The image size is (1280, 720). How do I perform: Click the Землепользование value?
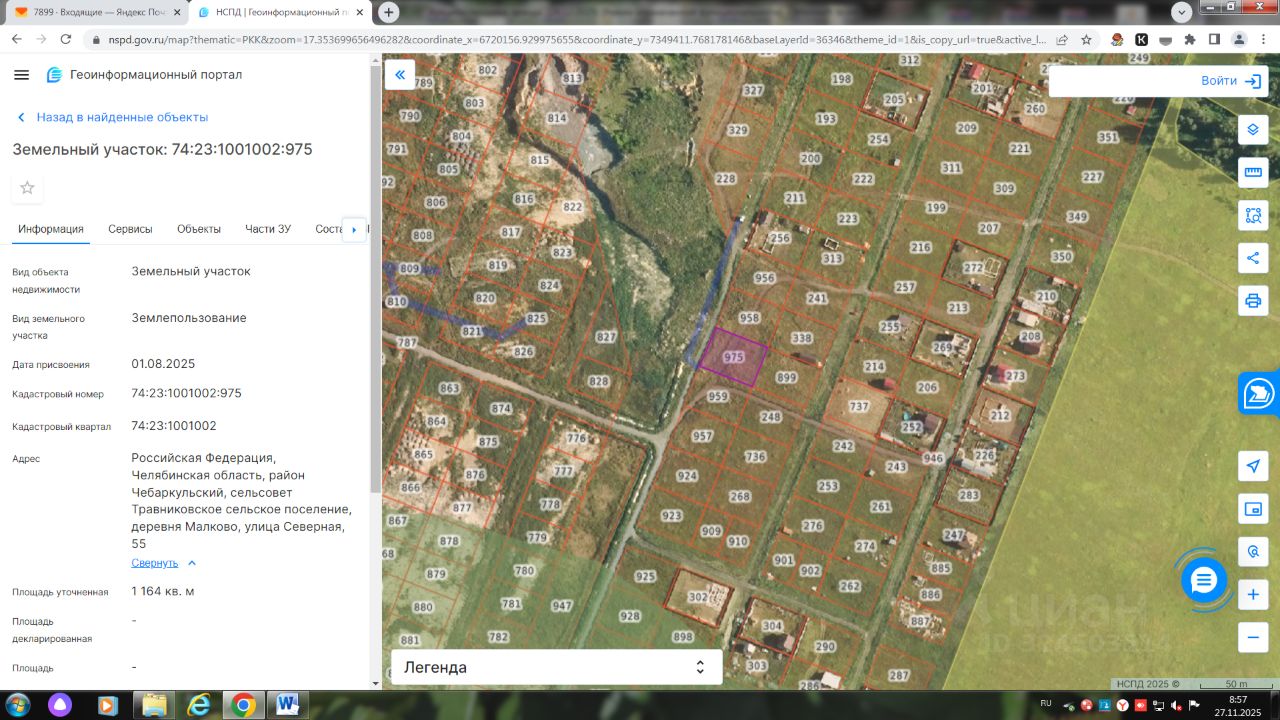pos(189,318)
